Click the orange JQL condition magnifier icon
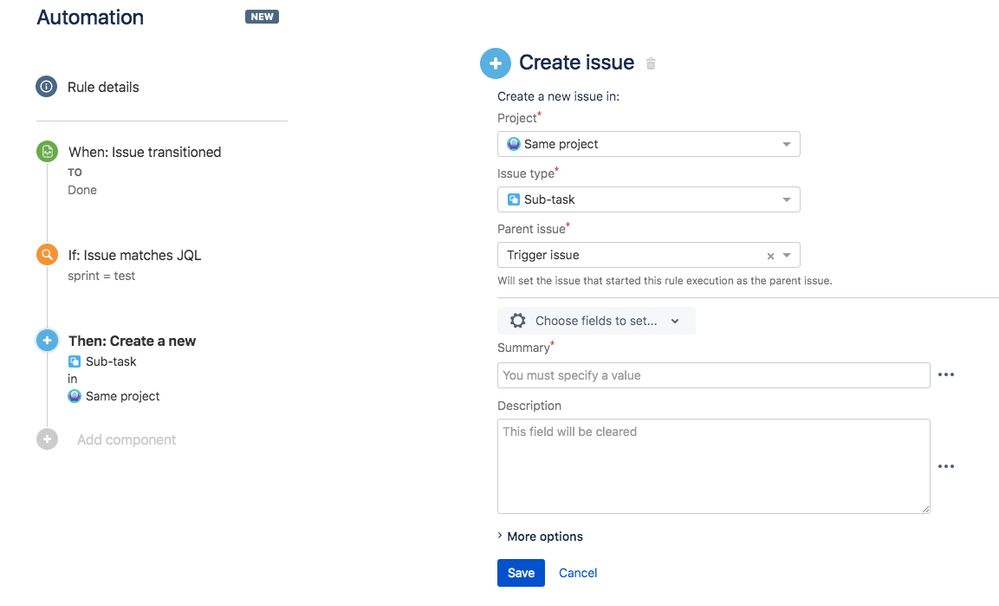Image resolution: width=999 pixels, height=606 pixels. click(46, 254)
